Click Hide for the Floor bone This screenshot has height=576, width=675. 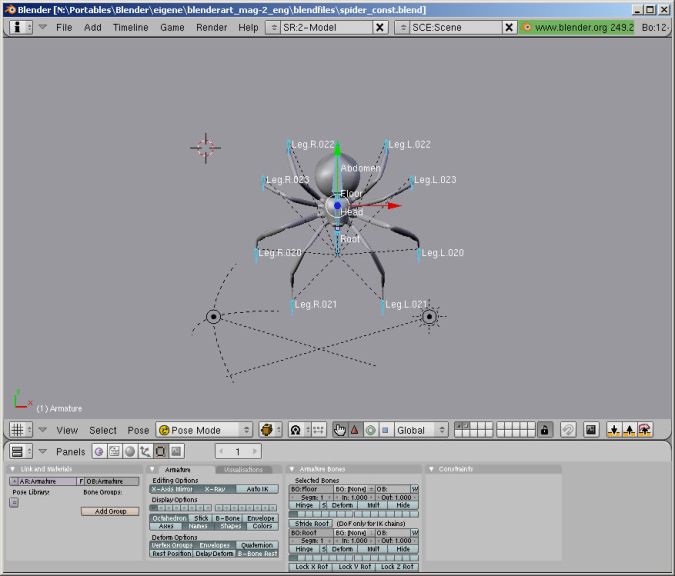(x=403, y=505)
